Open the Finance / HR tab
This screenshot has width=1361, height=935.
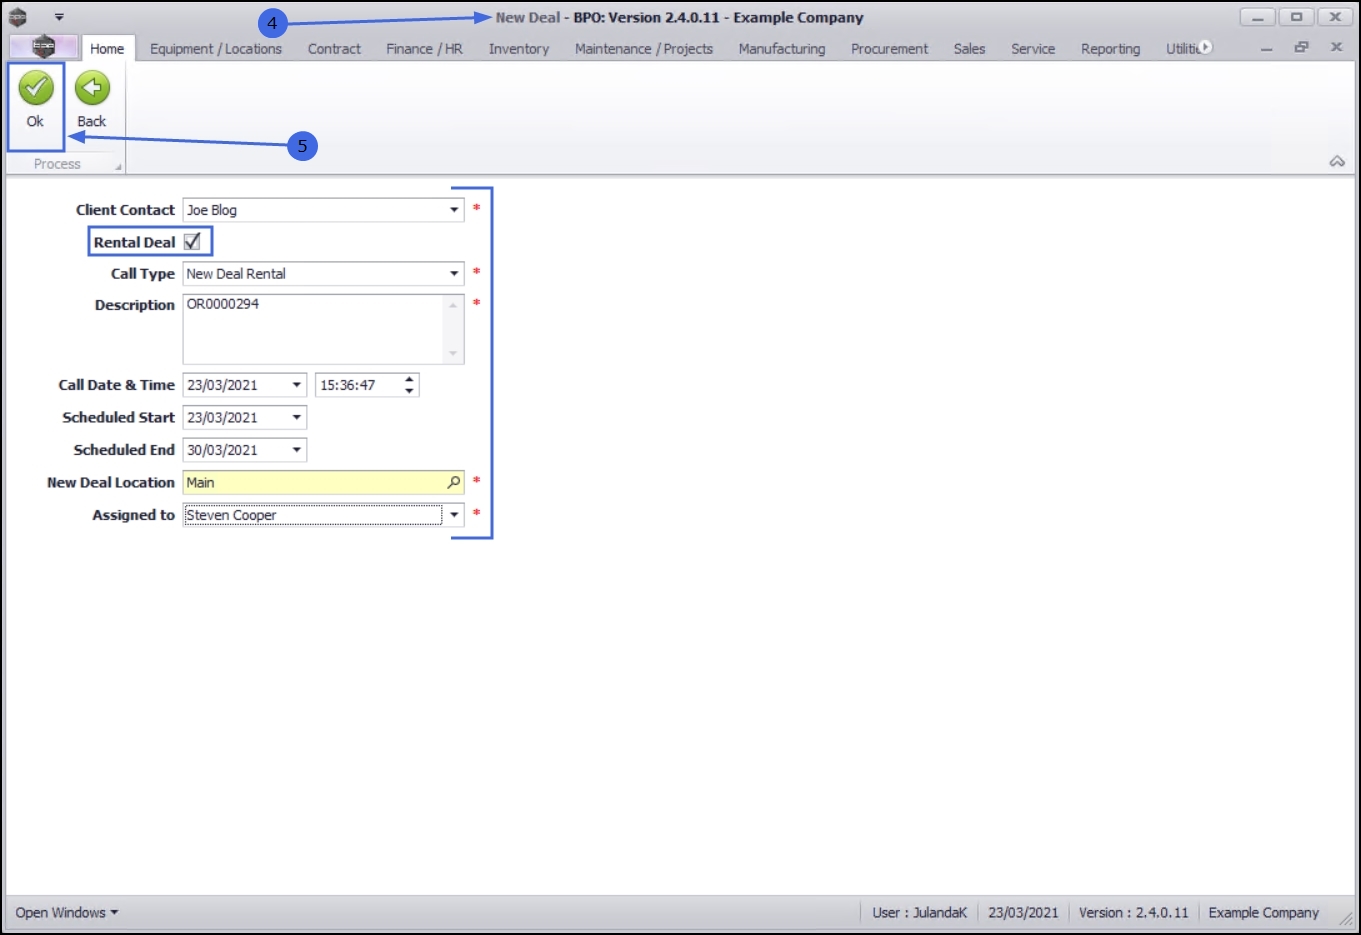(424, 48)
